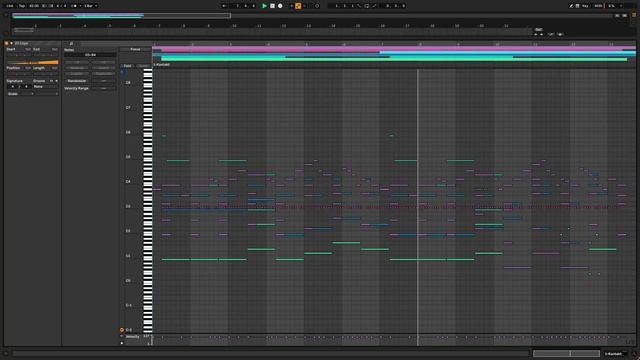Click the bar 7 marker in the arrangement ruler
The image size is (640, 360).
159,26
